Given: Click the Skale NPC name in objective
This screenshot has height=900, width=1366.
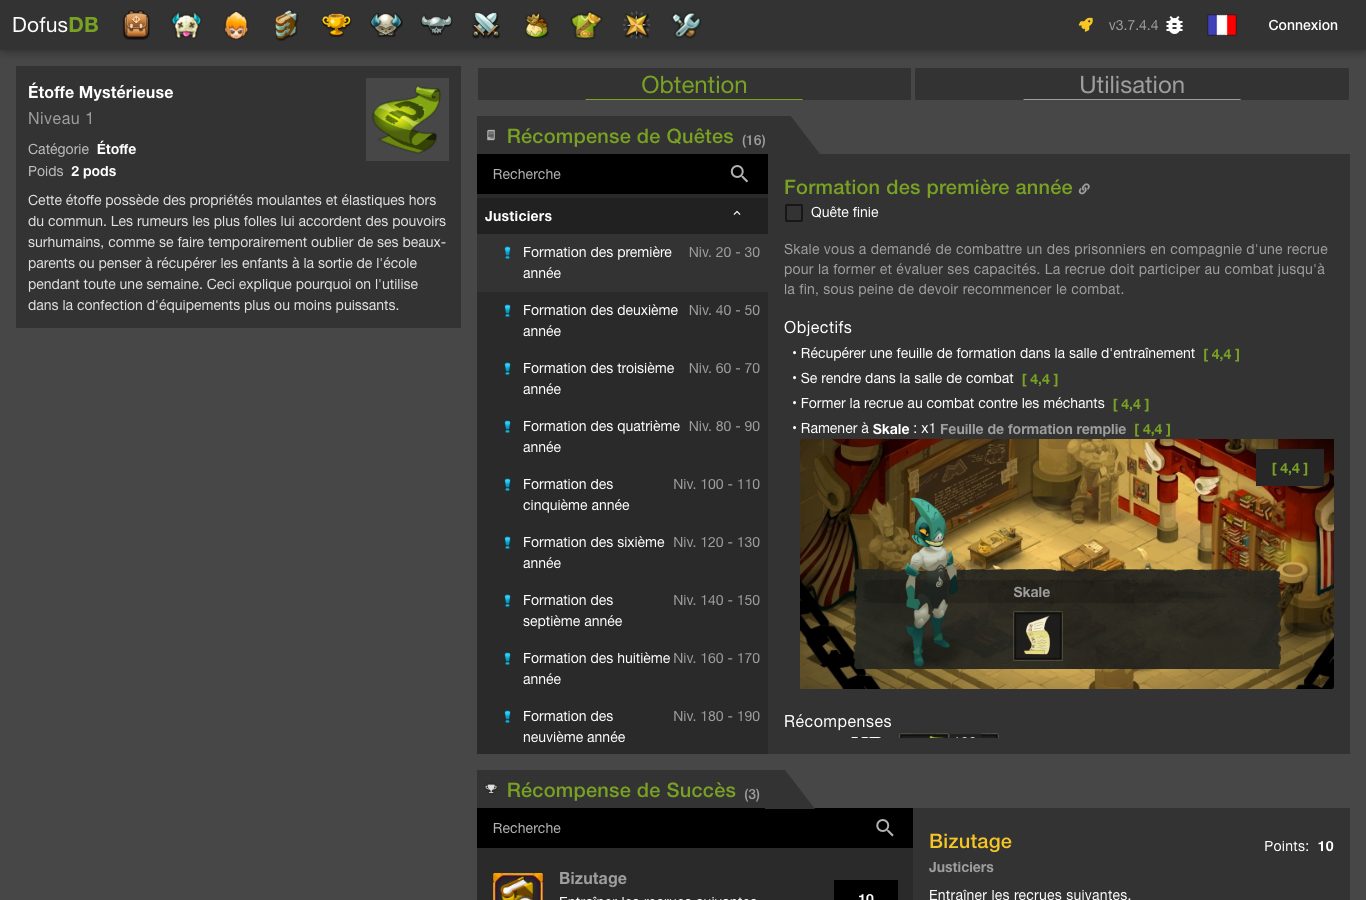Looking at the screenshot, I should [x=891, y=429].
